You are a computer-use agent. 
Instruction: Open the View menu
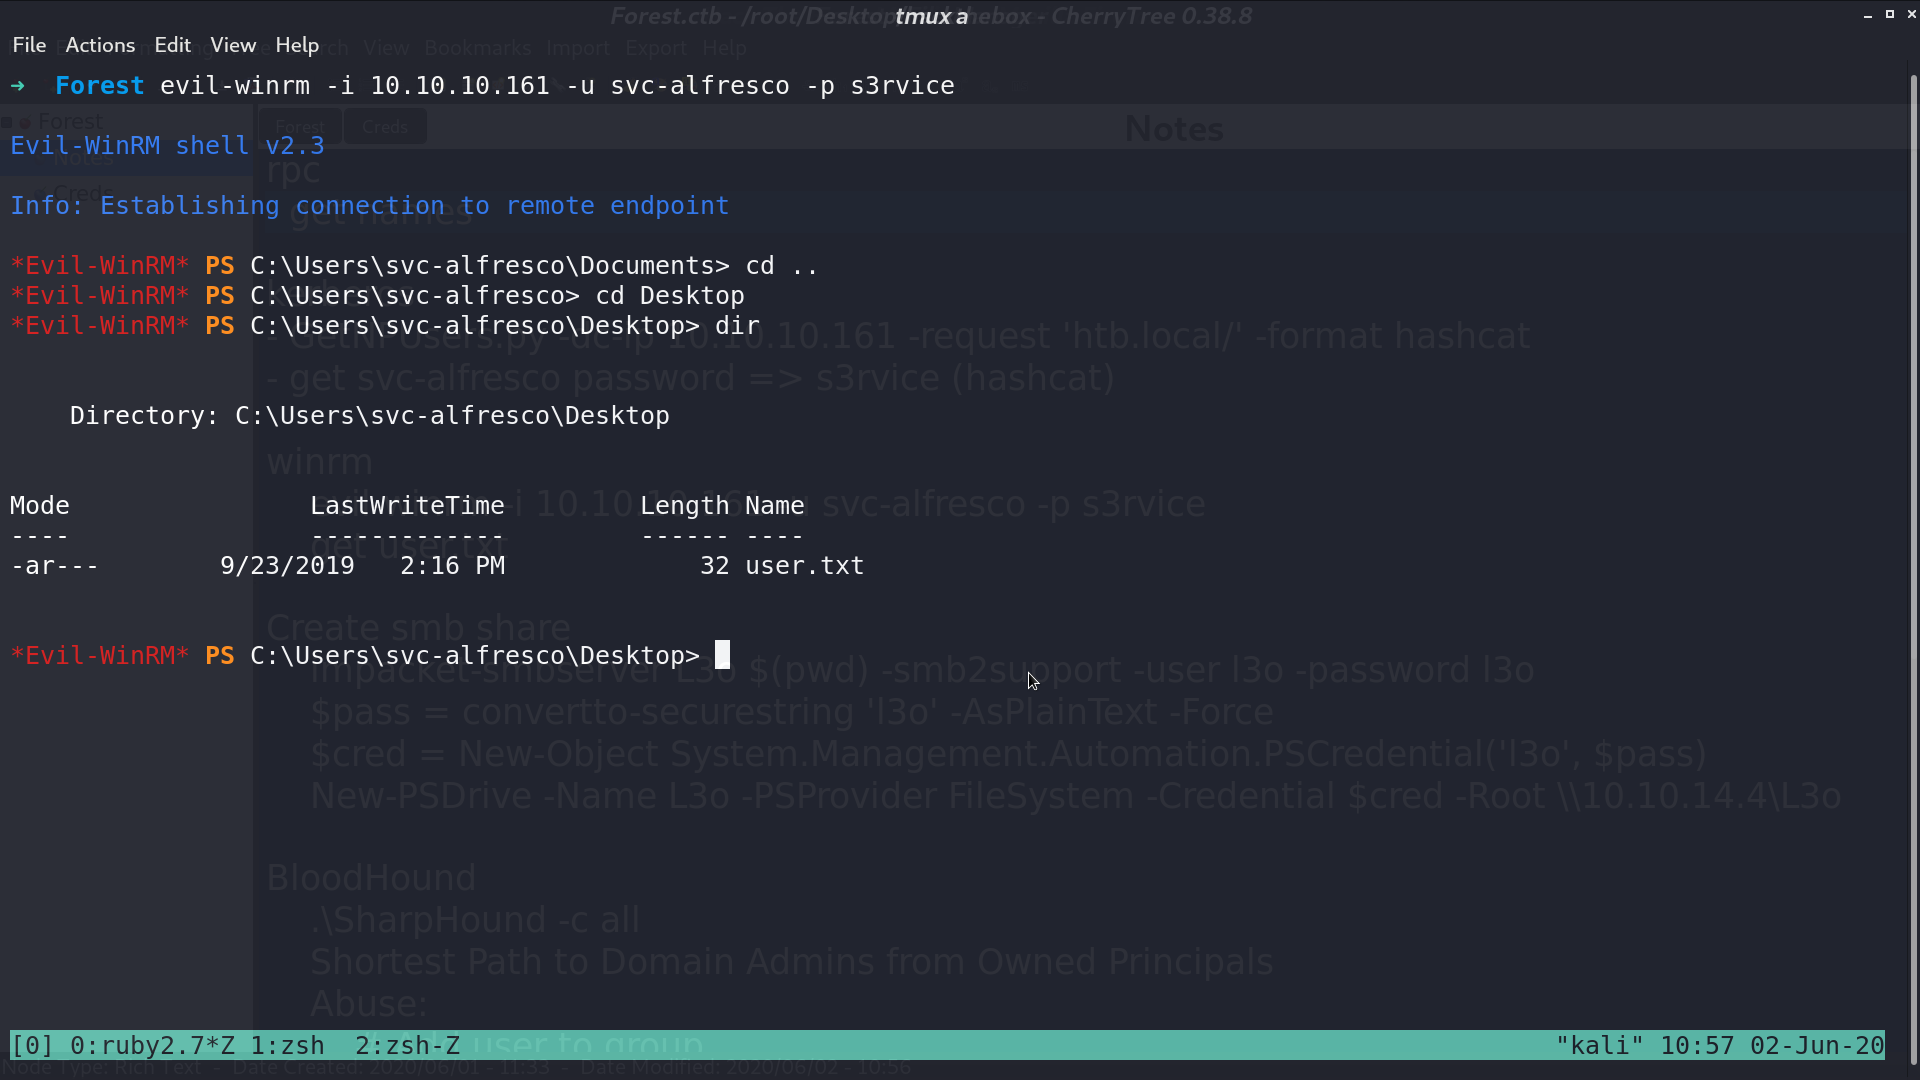(x=233, y=45)
